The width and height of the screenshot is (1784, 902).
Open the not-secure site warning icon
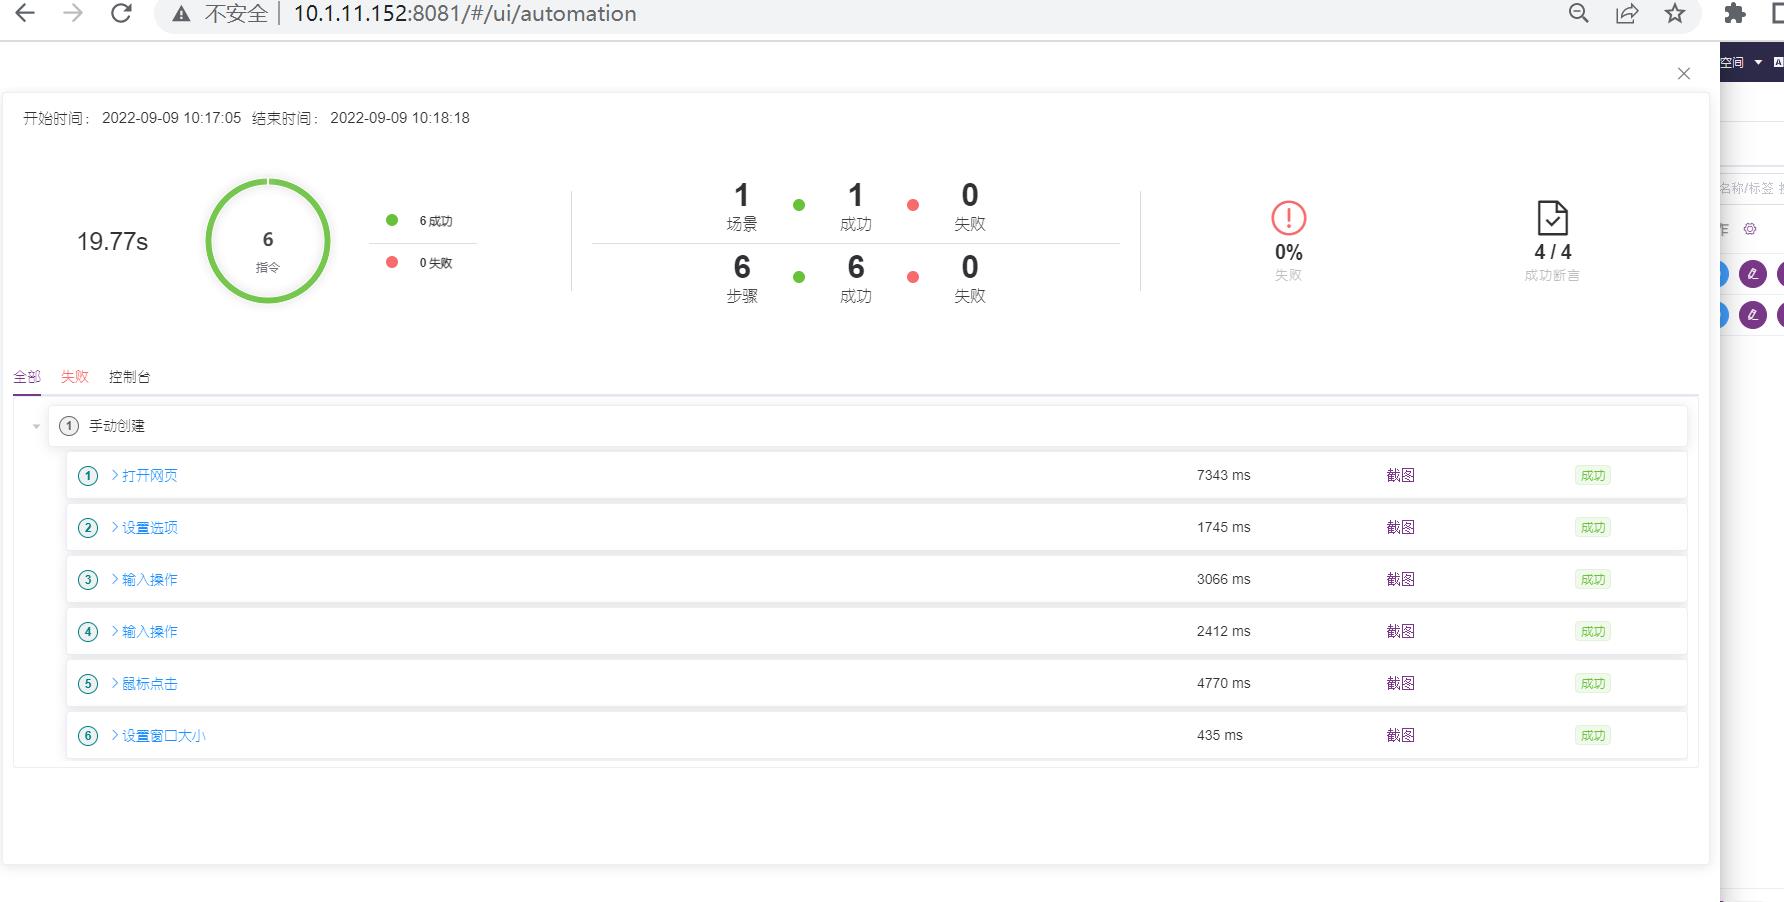[x=181, y=14]
